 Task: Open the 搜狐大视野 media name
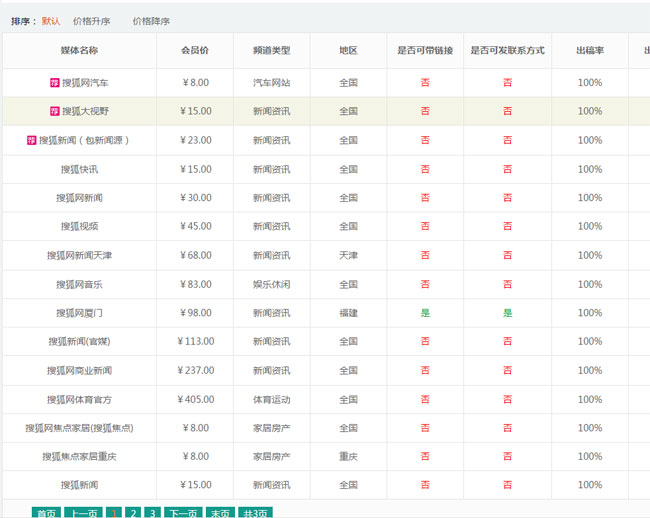[85, 111]
